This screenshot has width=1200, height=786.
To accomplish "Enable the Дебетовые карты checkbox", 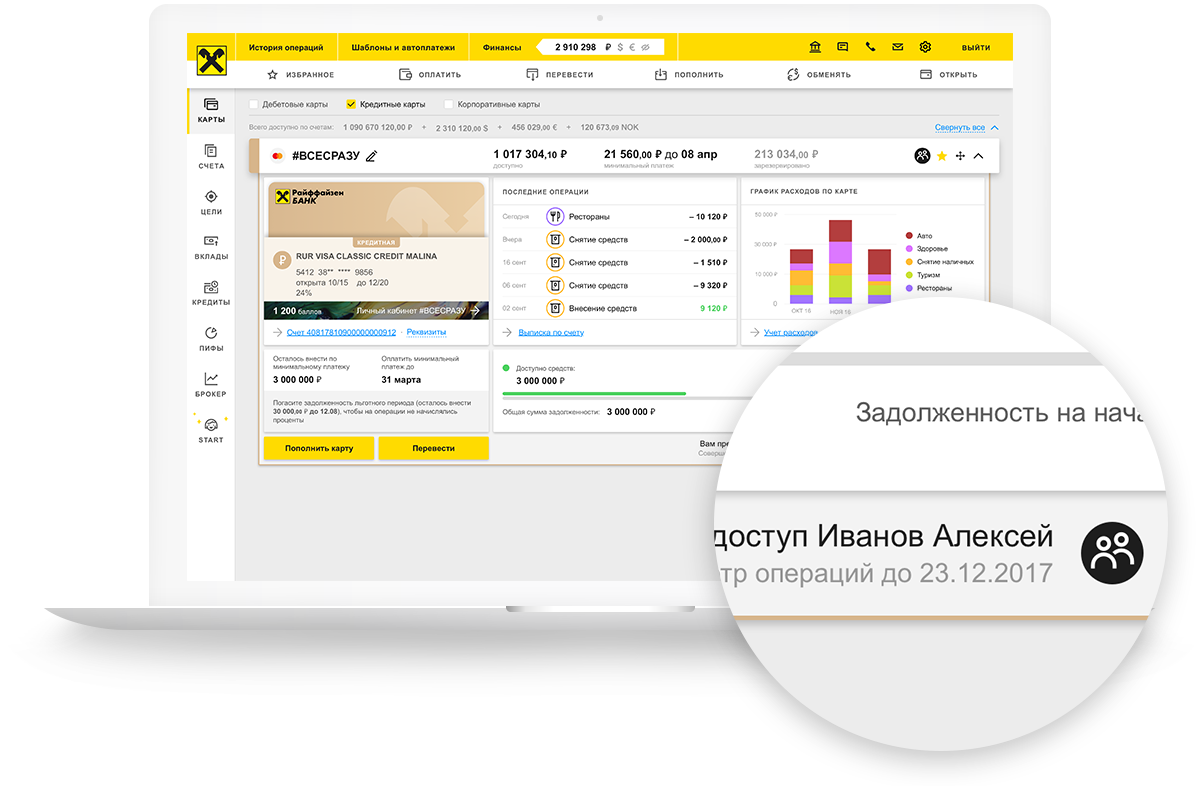I will coord(254,104).
